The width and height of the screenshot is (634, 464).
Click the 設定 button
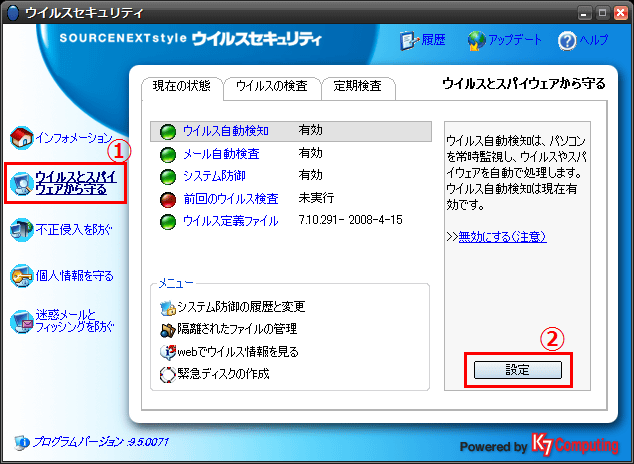click(x=518, y=370)
